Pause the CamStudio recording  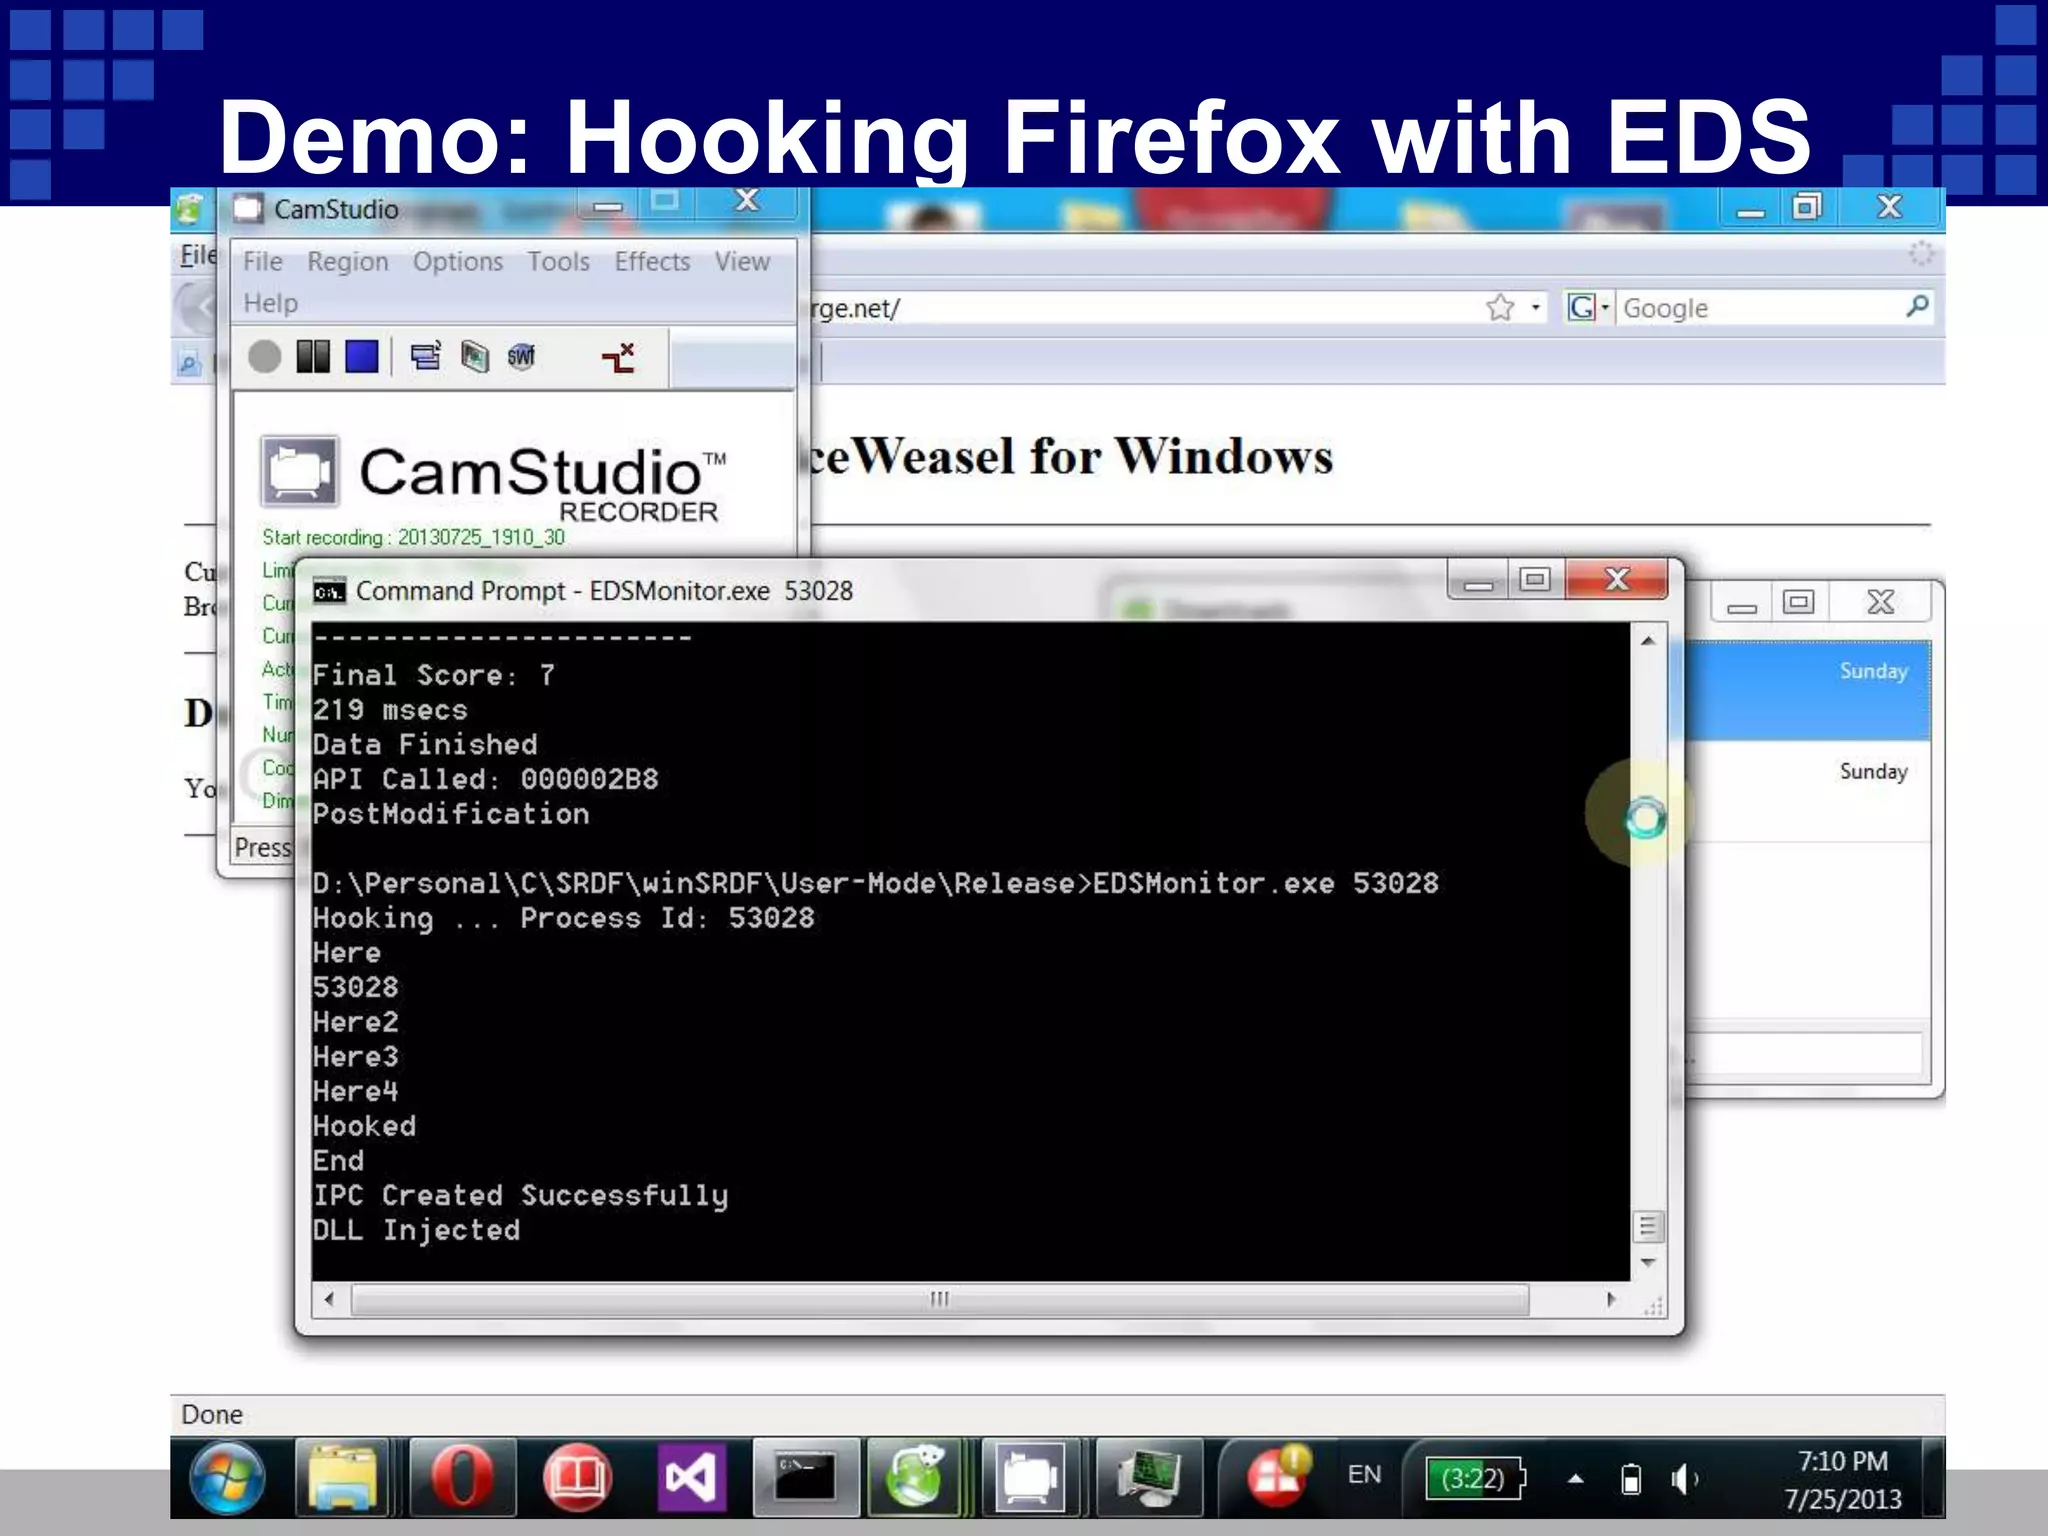[313, 357]
